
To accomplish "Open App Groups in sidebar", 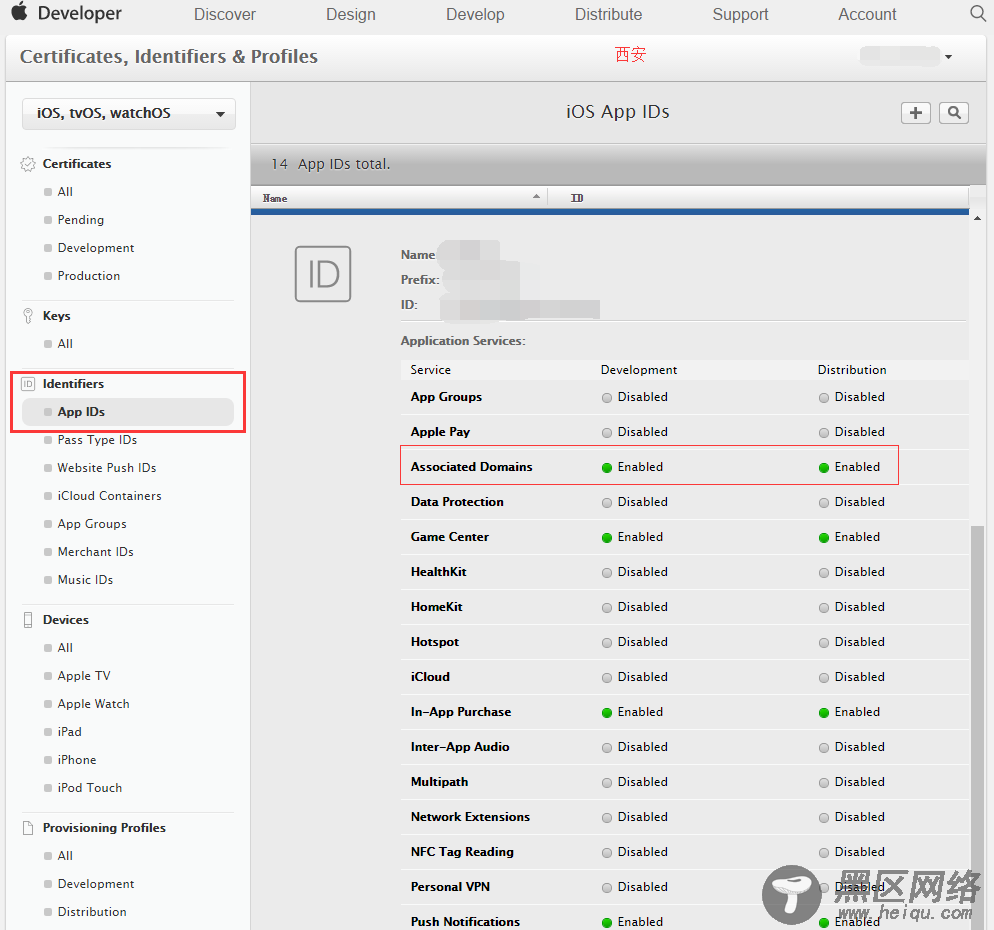I will 92,524.
